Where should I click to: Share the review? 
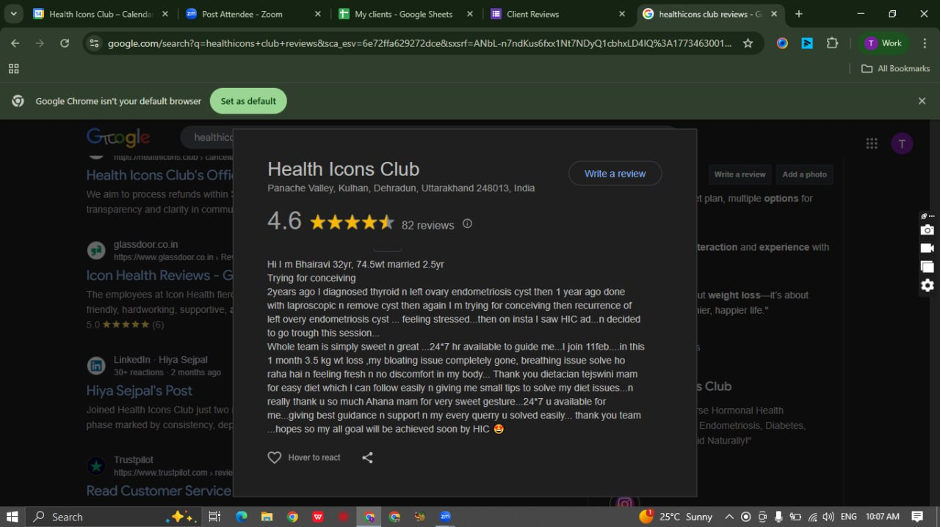367,457
